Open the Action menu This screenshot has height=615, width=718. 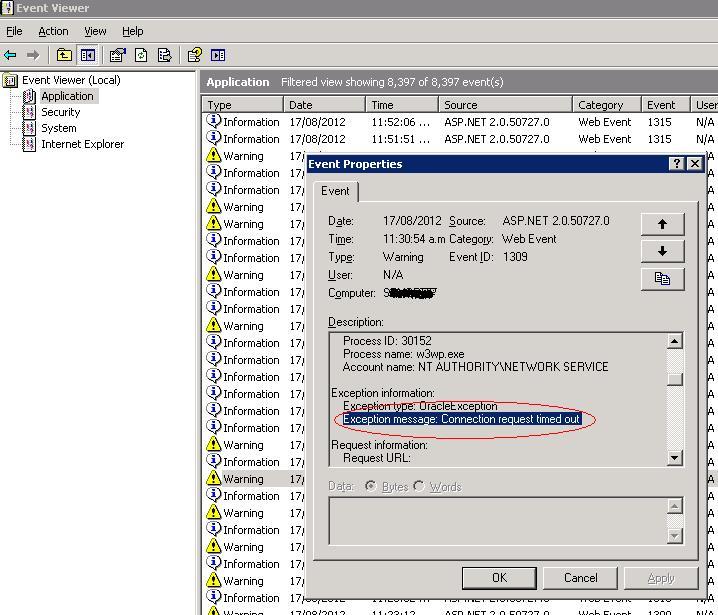pyautogui.click(x=53, y=31)
